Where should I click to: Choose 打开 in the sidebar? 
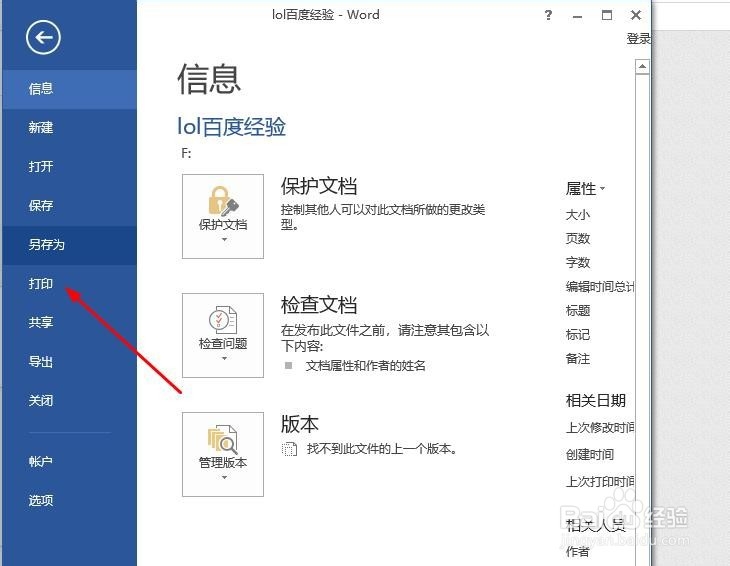click(x=69, y=167)
